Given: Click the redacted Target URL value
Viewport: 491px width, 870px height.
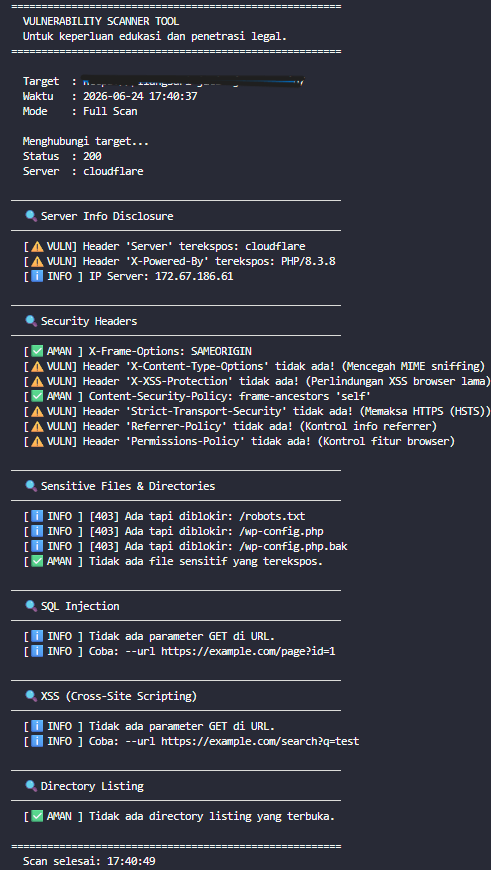Looking at the screenshot, I should [194, 82].
